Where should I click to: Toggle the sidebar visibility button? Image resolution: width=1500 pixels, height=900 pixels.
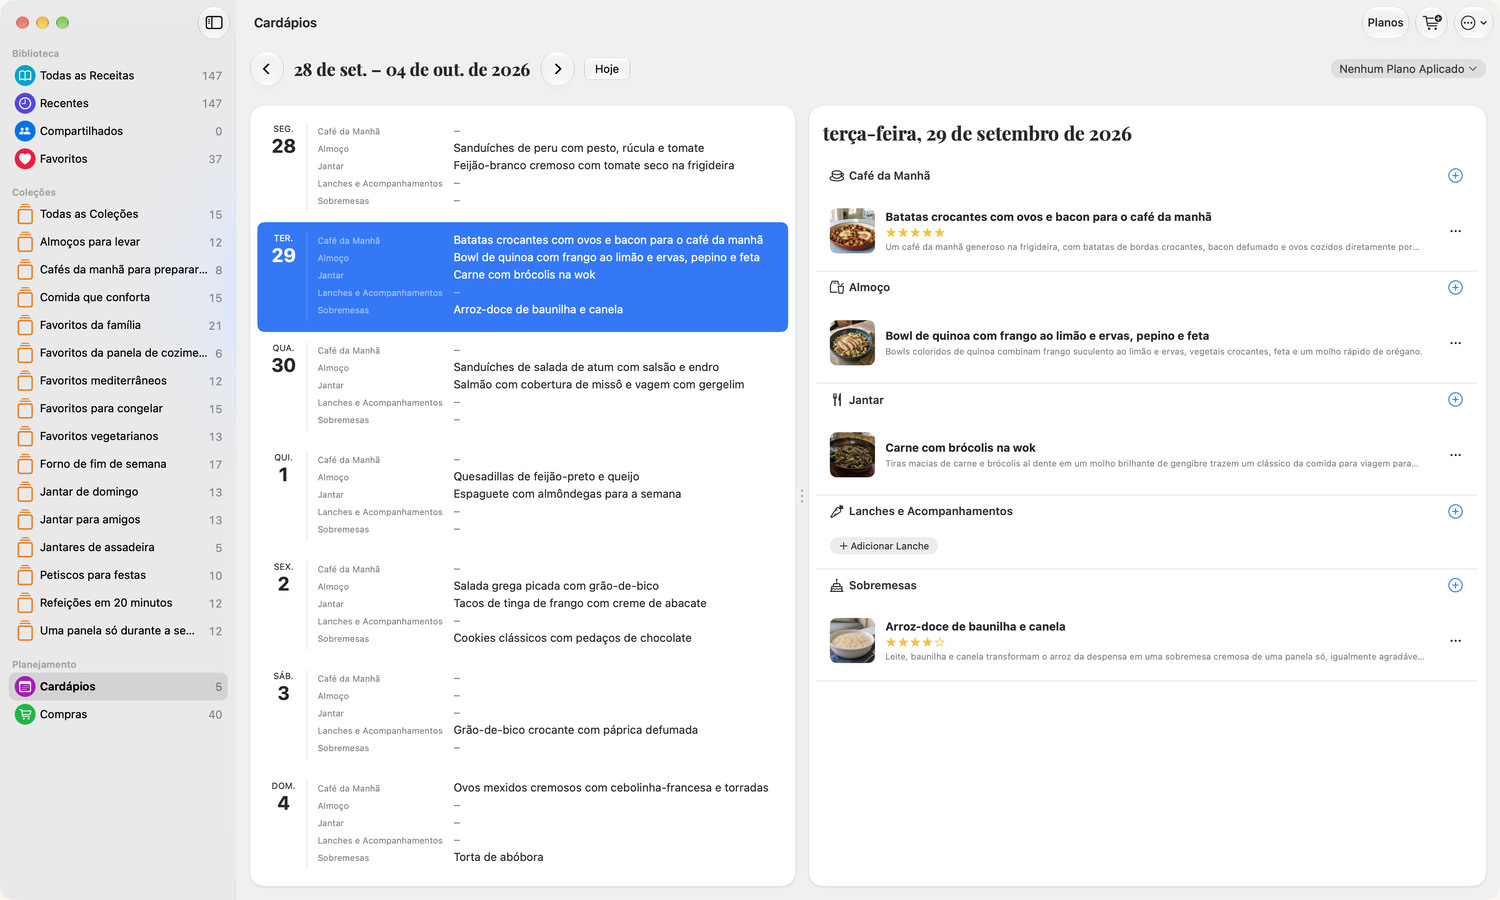pos(214,22)
